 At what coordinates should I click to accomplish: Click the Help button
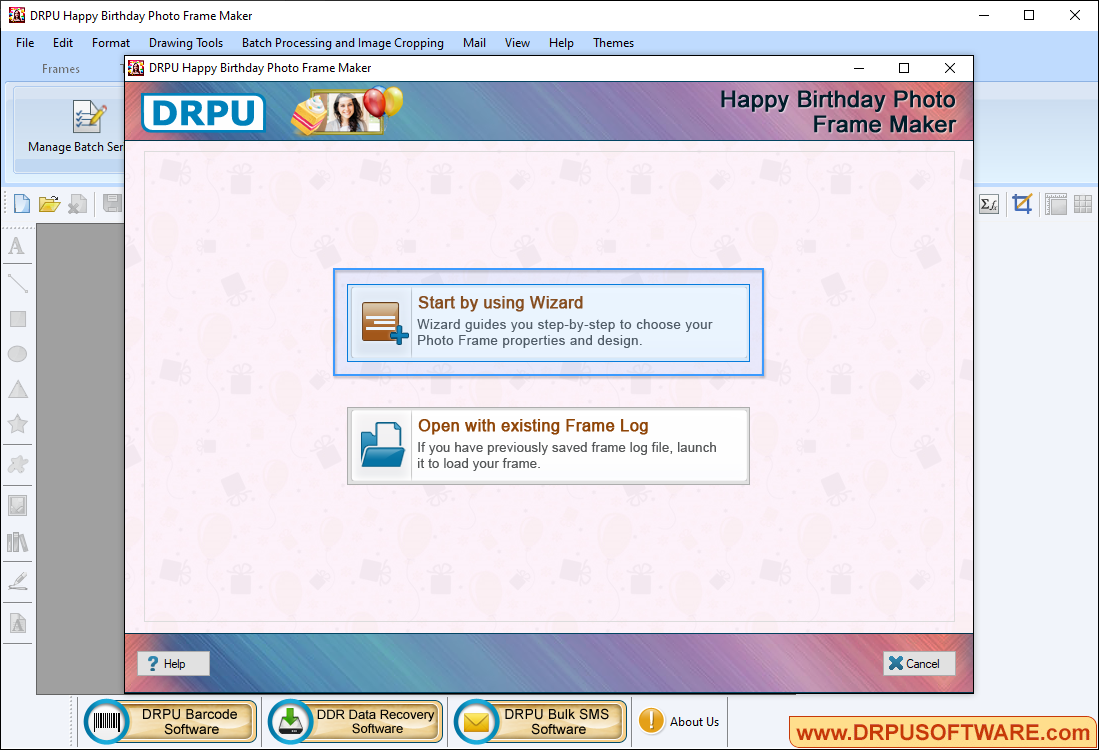click(172, 663)
